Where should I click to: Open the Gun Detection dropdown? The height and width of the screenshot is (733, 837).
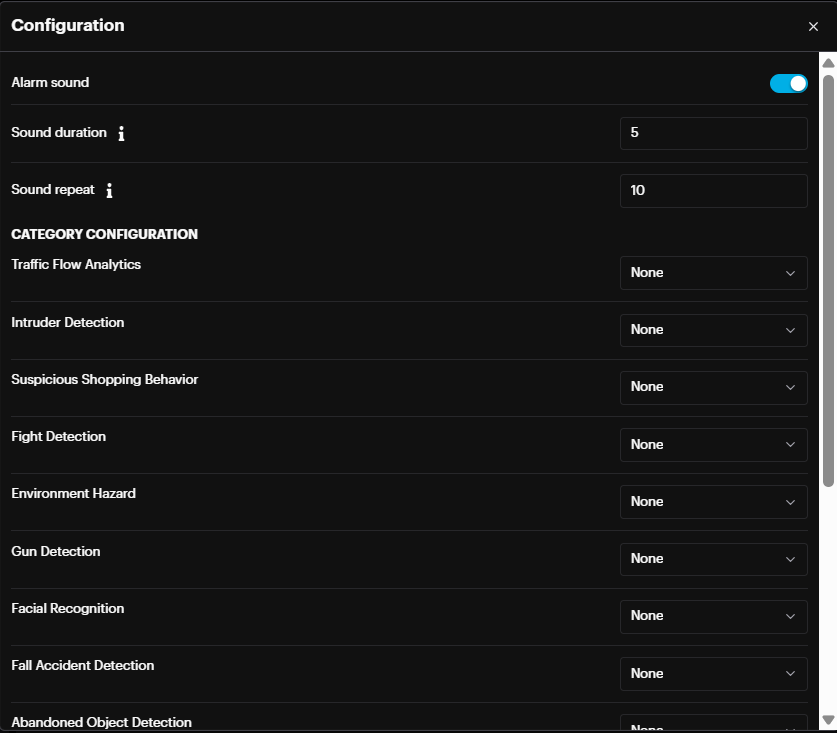pos(713,558)
